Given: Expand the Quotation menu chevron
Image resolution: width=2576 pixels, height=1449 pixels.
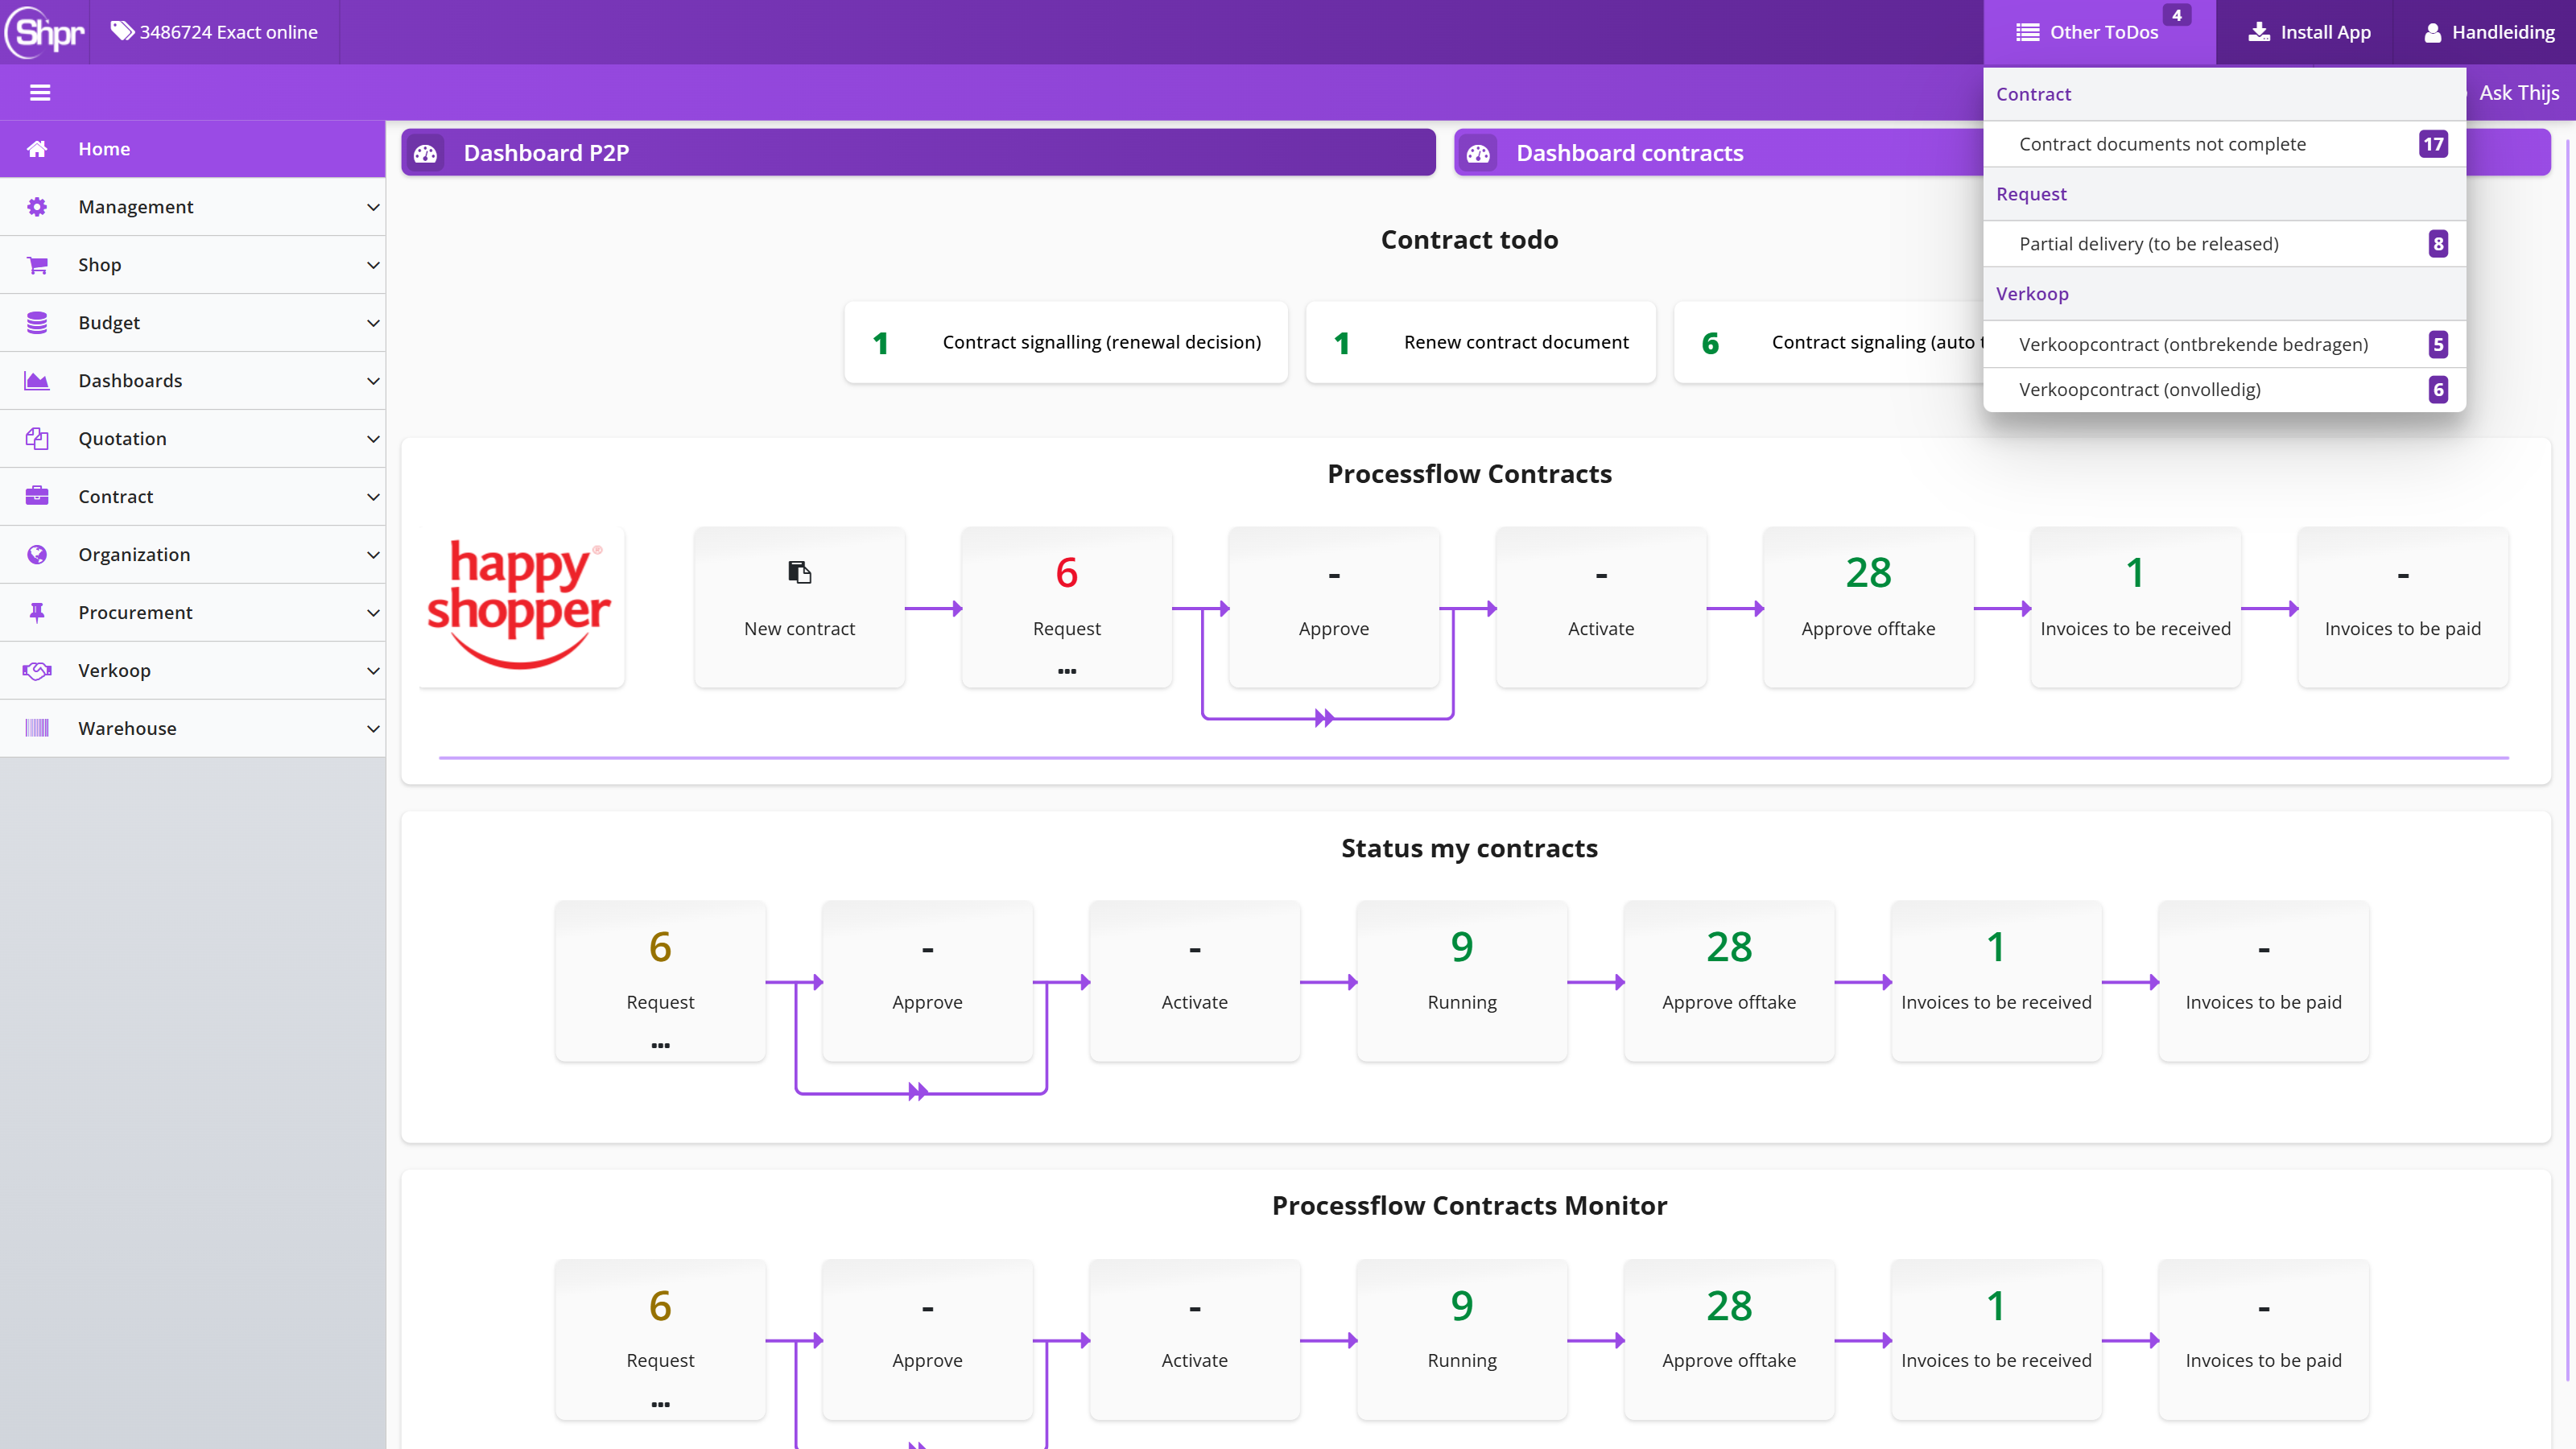Looking at the screenshot, I should [x=373, y=439].
